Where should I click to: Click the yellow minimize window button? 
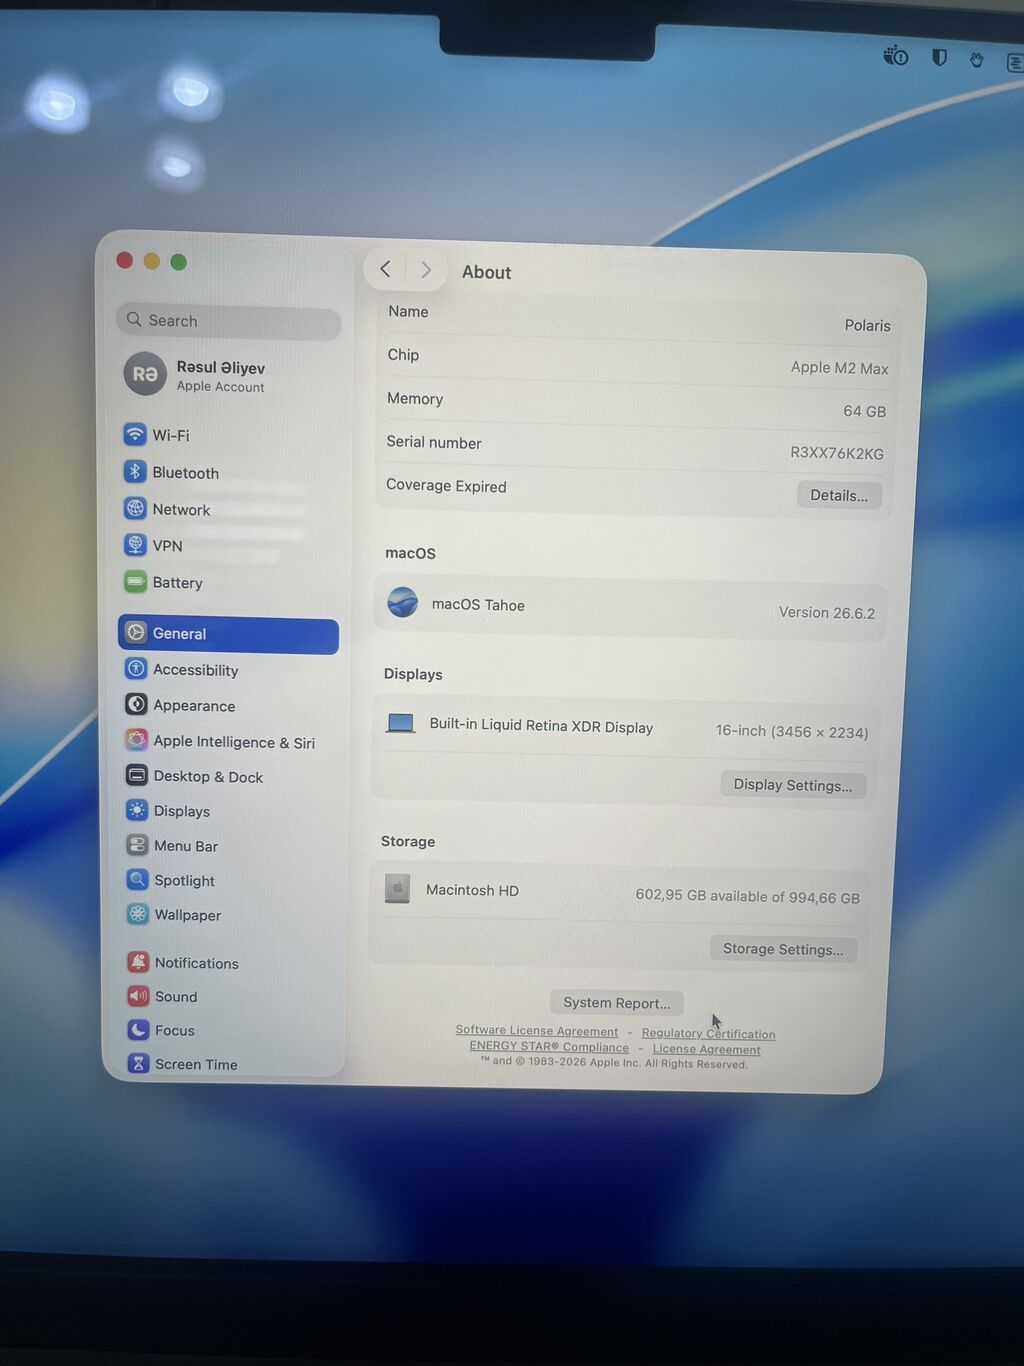[152, 261]
